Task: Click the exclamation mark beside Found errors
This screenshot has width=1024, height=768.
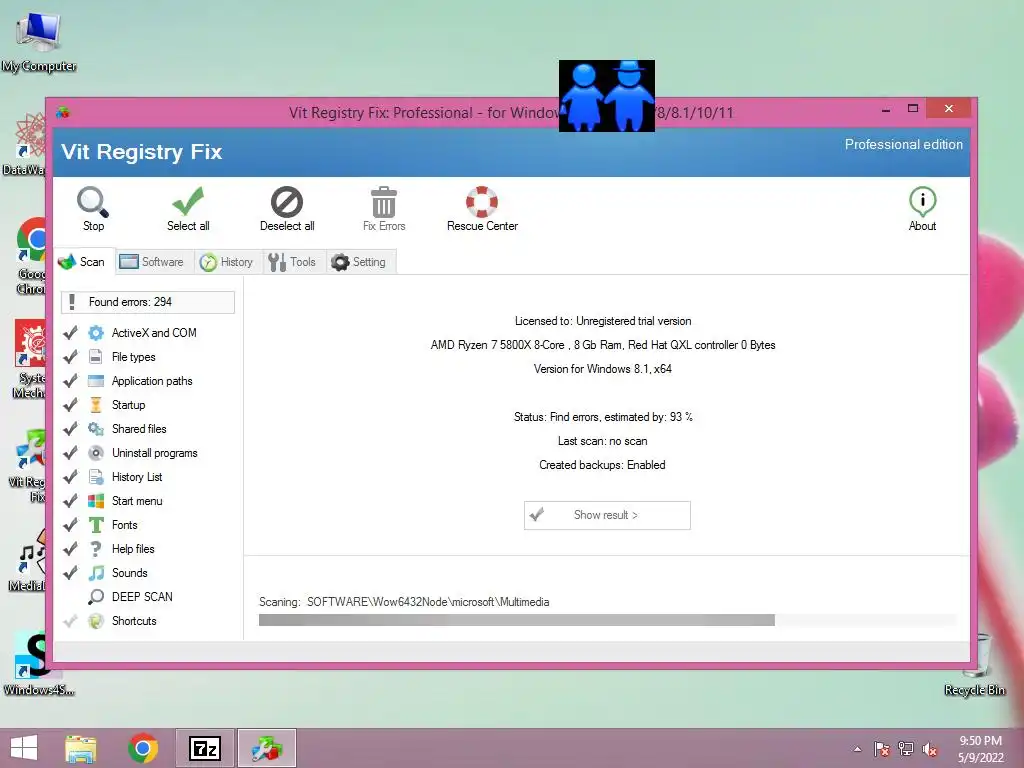Action: click(72, 302)
